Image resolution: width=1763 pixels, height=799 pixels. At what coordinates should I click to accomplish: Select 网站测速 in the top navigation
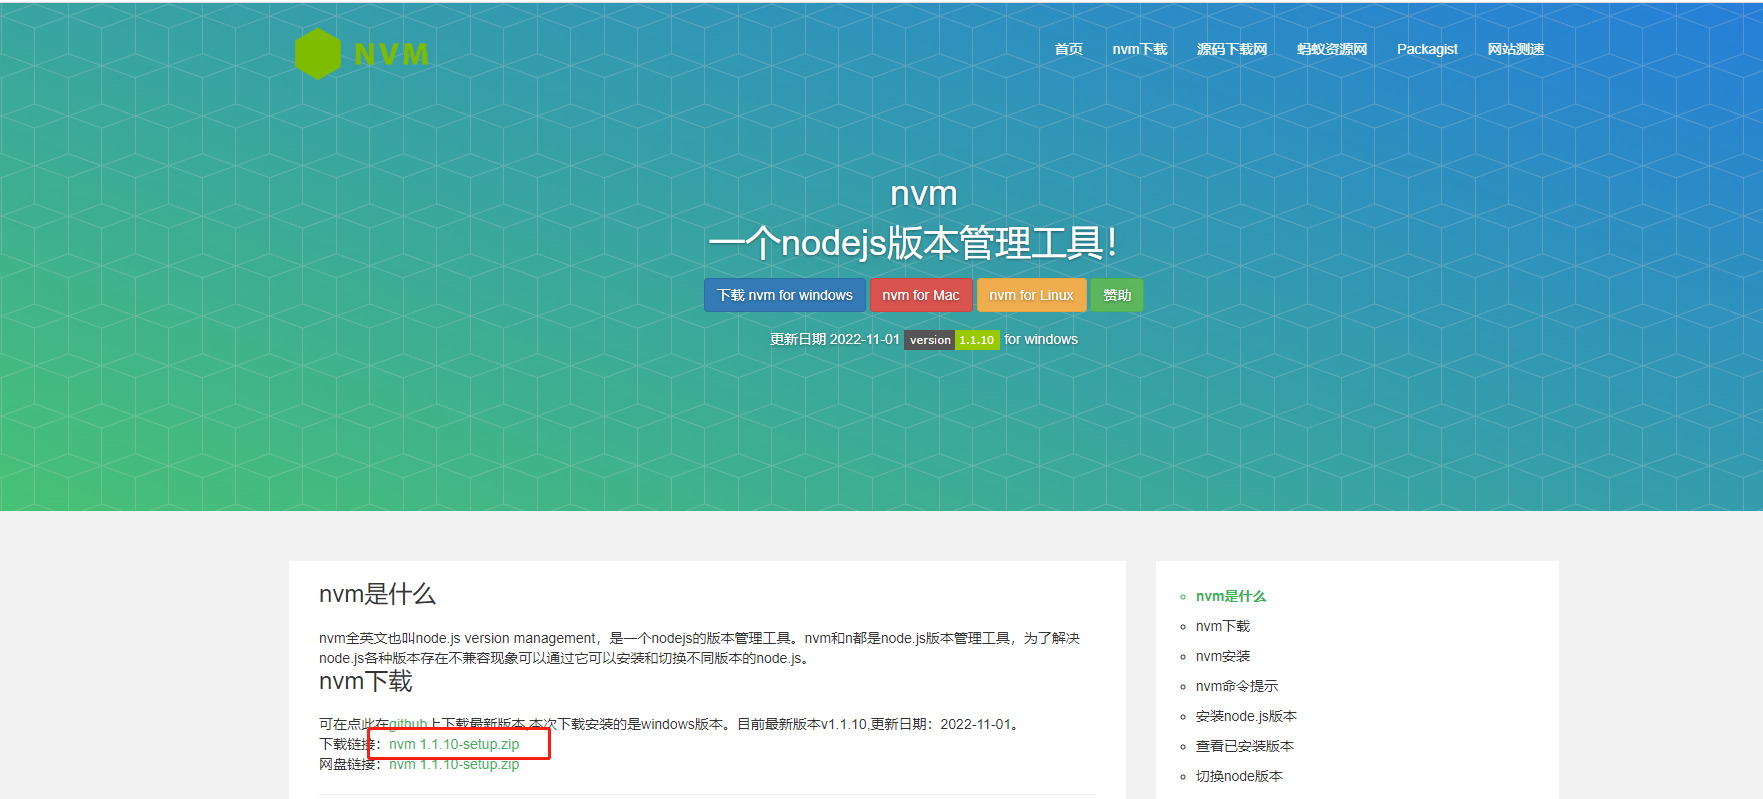point(1516,49)
